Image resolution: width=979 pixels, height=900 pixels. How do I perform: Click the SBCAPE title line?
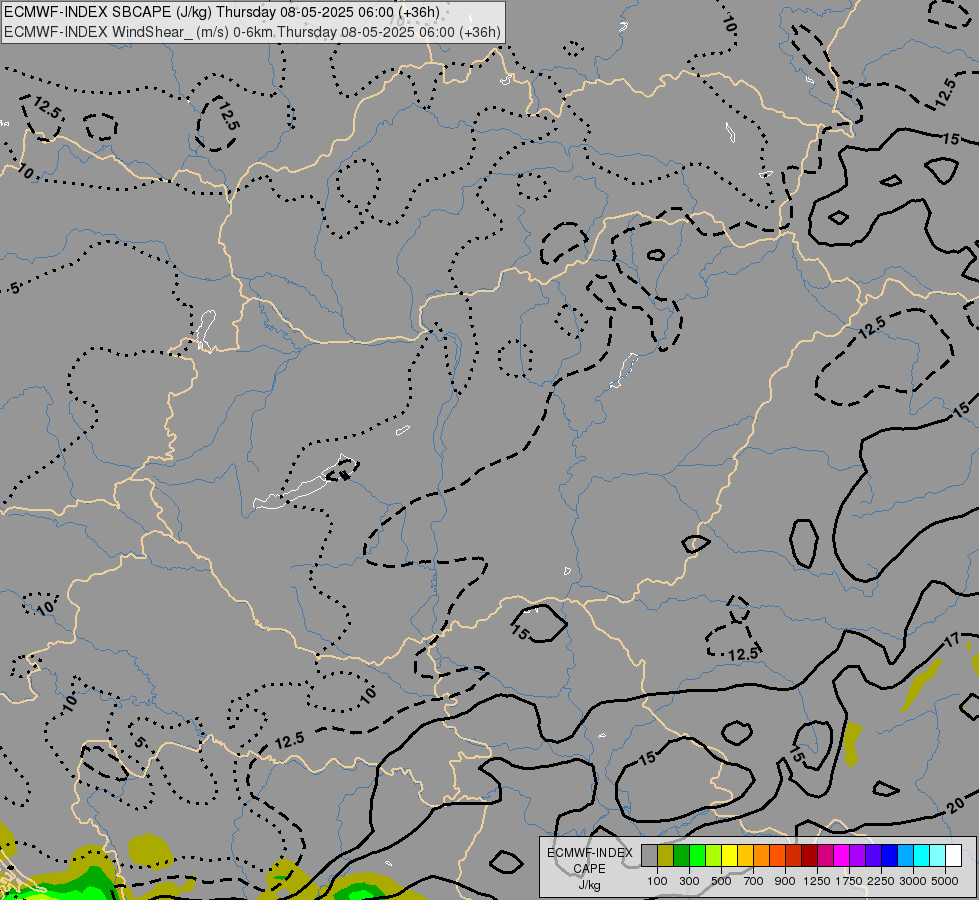click(x=222, y=12)
